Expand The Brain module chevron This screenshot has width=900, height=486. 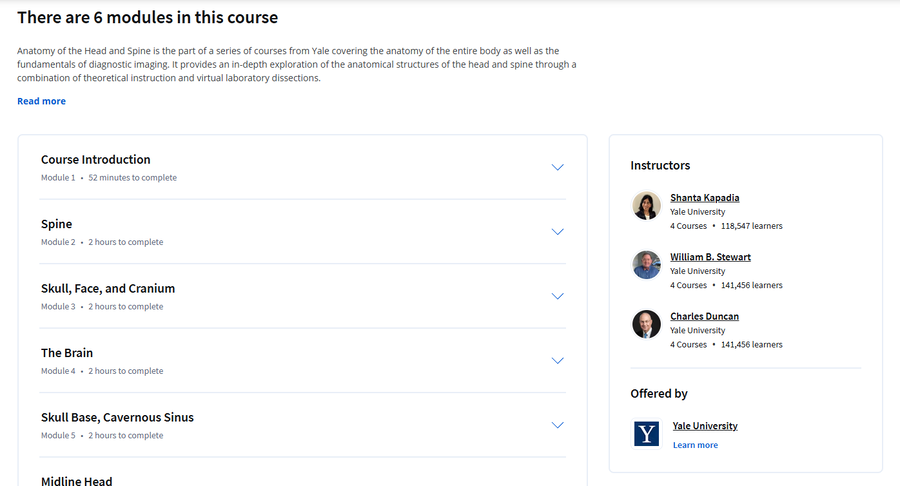(x=557, y=361)
